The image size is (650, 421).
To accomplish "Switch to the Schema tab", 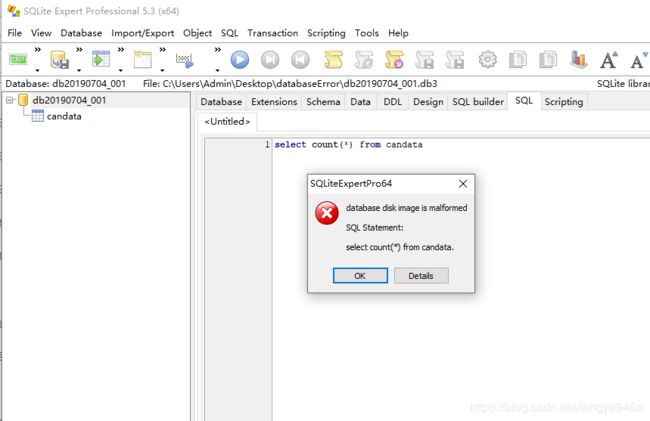I will pyautogui.click(x=323, y=102).
